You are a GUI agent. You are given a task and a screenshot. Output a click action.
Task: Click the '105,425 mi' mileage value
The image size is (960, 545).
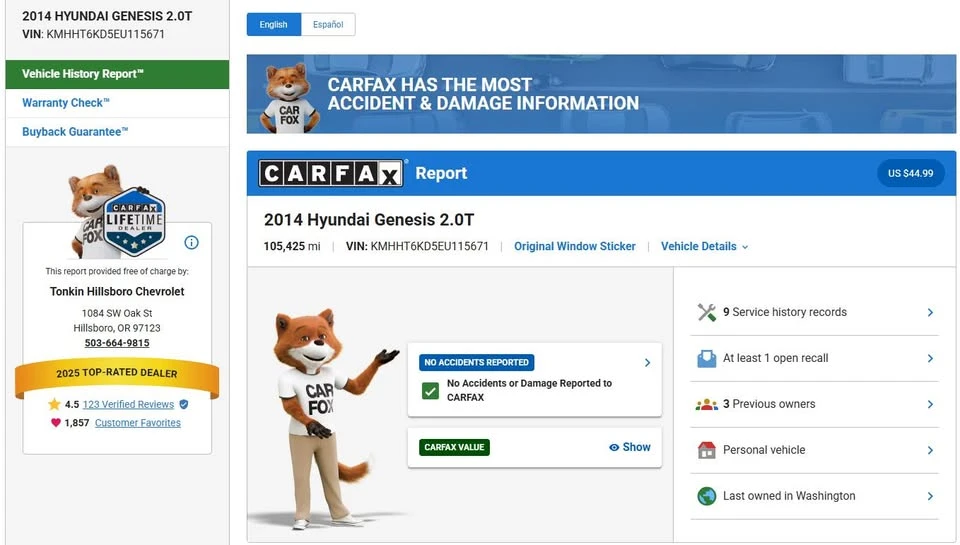point(291,246)
